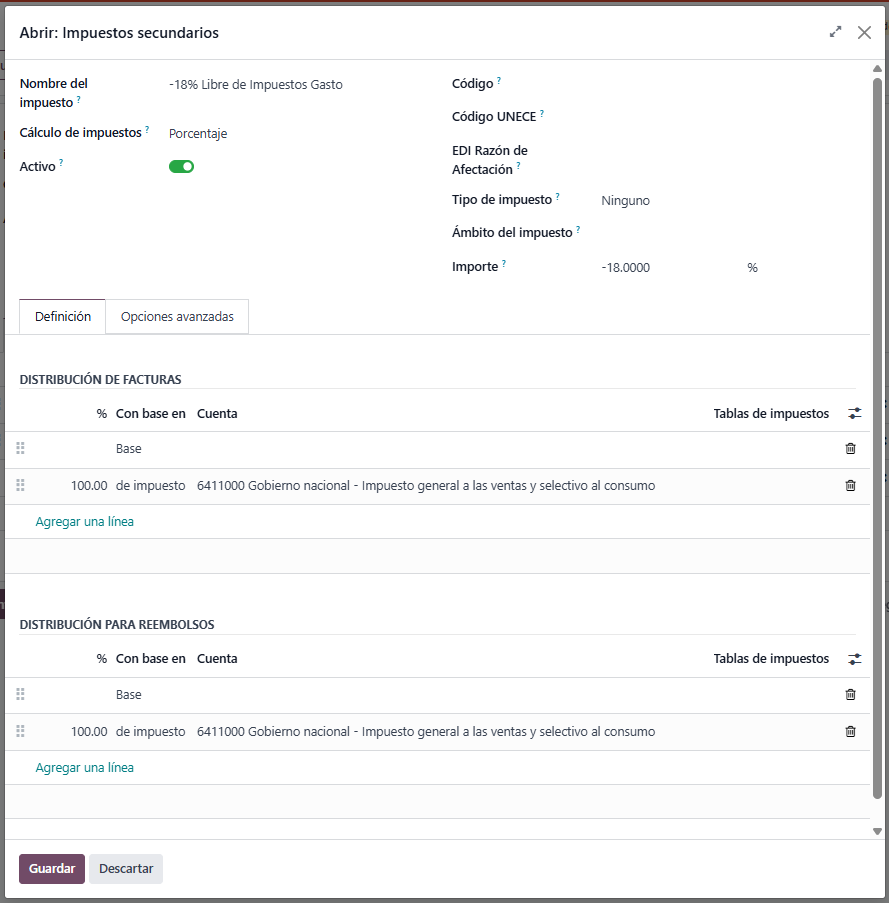The image size is (889, 903).
Task: Open column settings for Distribución para Reembolsos table
Action: coord(854,659)
